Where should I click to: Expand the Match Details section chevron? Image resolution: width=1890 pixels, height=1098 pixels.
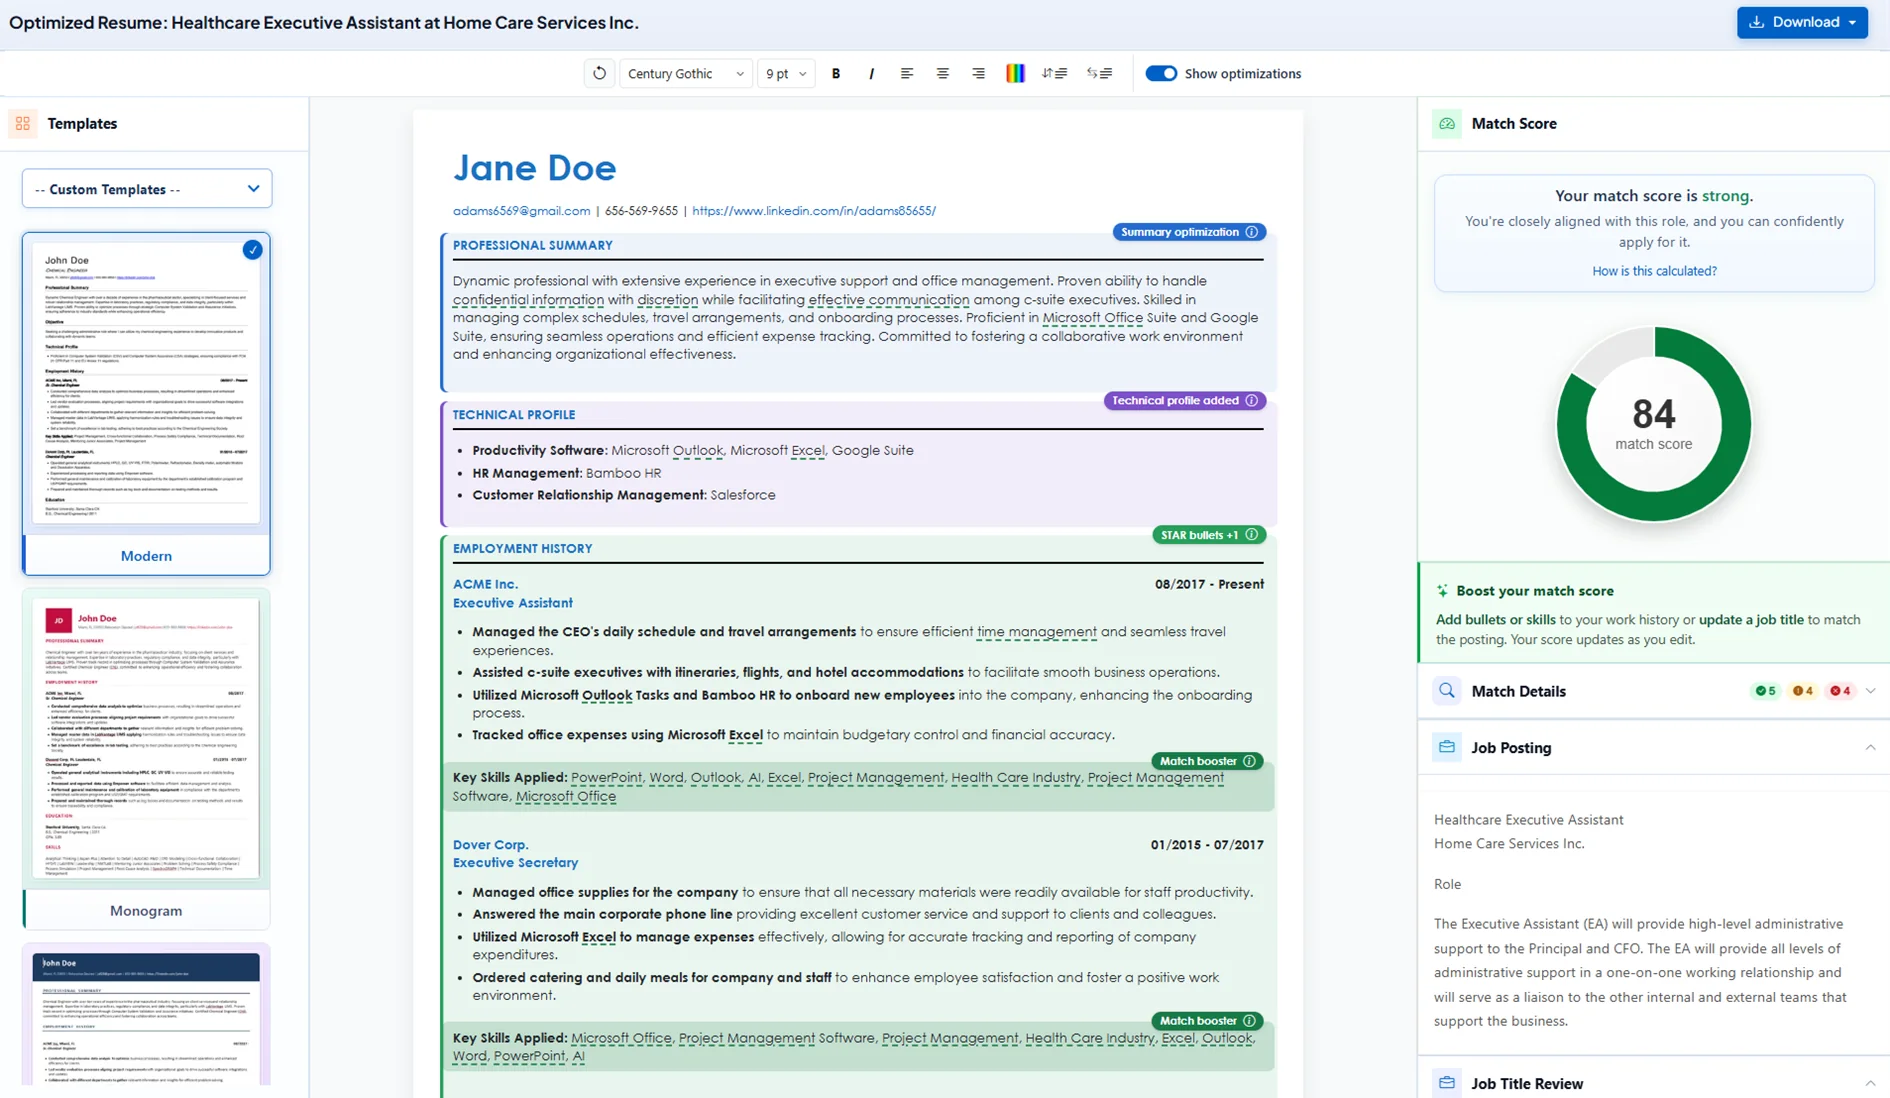click(1870, 691)
